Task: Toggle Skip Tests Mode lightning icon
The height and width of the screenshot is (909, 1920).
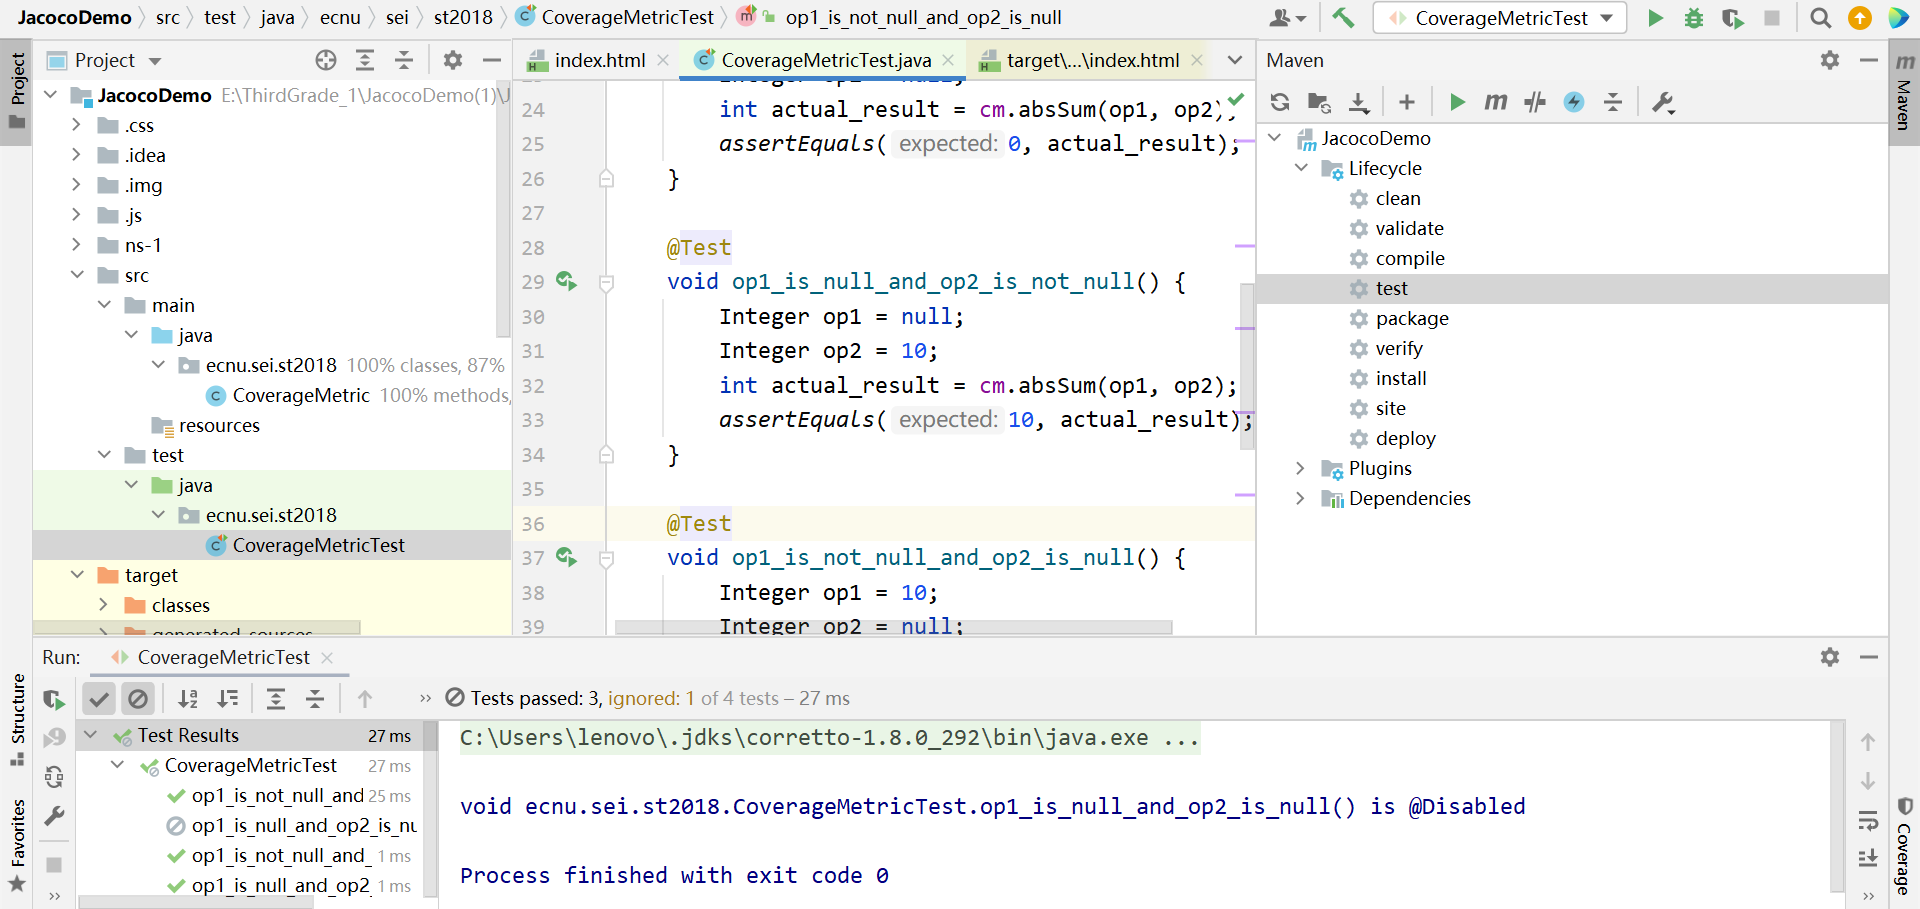Action: pyautogui.click(x=1574, y=102)
